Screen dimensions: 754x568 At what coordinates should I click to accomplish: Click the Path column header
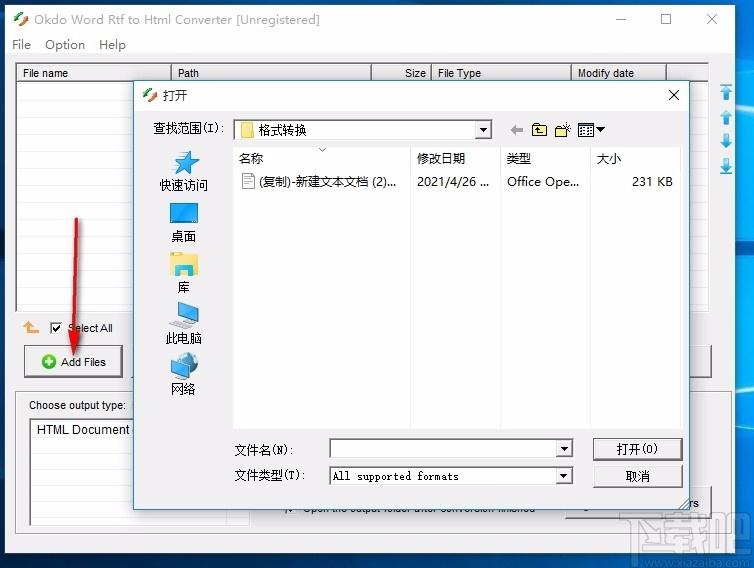[x=271, y=73]
